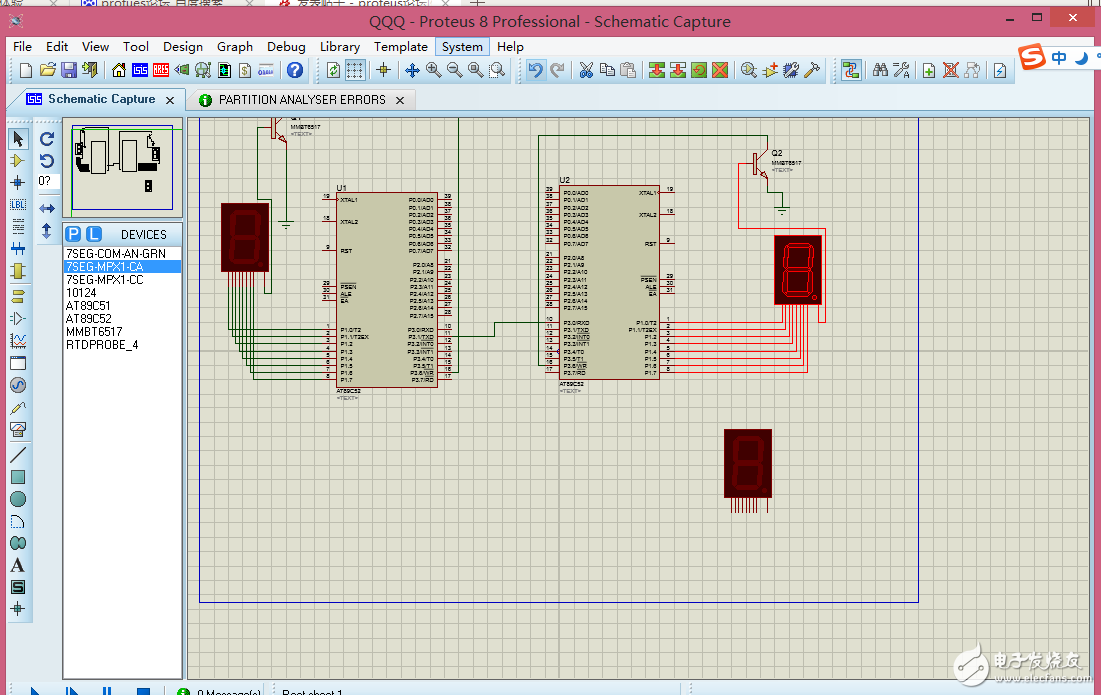Redraw the display with the refresh icon

tap(334, 70)
